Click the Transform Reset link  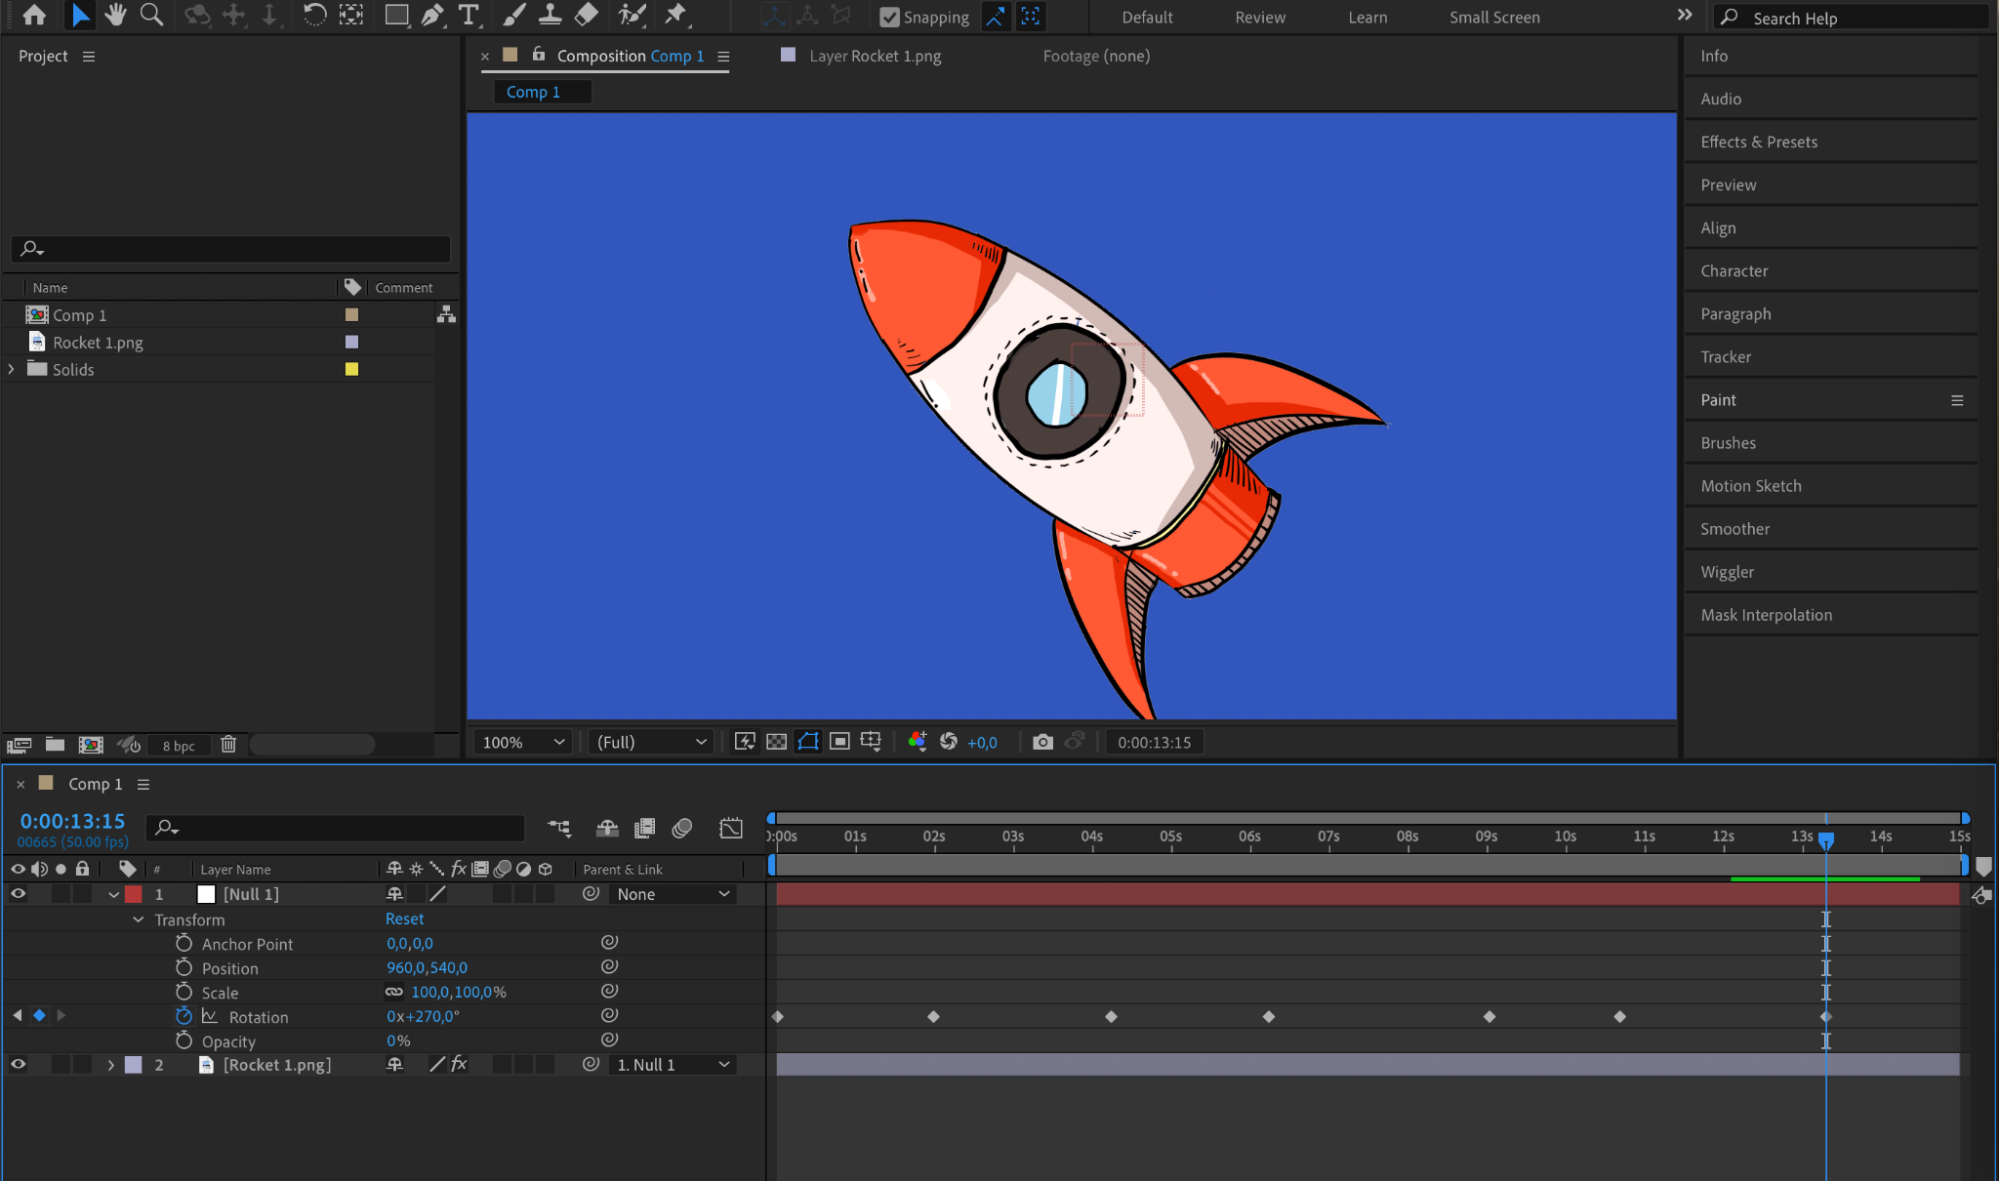pyautogui.click(x=404, y=919)
